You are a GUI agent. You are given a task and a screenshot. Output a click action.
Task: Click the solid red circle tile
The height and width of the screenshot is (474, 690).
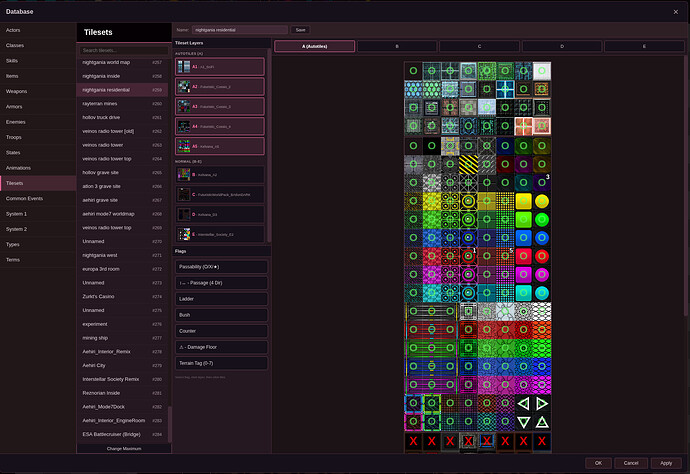click(542, 256)
